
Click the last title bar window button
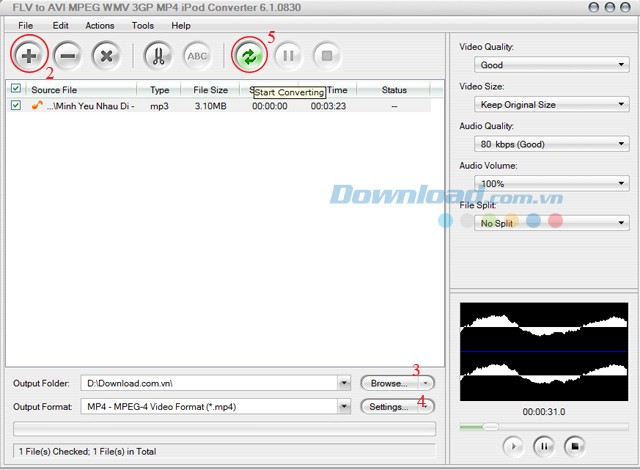tap(625, 7)
